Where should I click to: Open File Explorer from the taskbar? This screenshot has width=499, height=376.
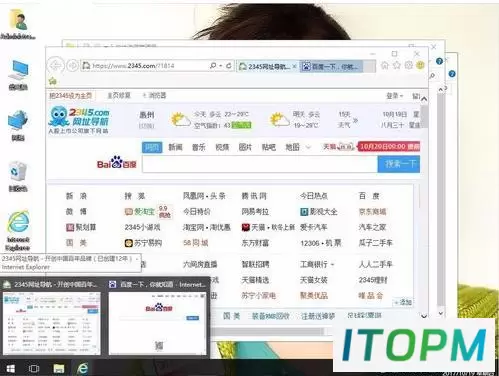click(59, 368)
